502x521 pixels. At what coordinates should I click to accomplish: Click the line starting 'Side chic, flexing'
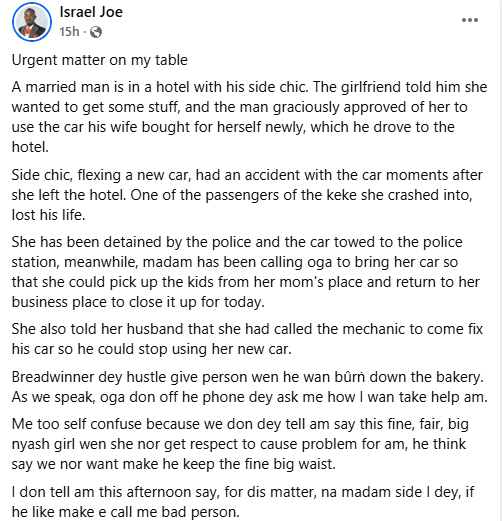(x=247, y=175)
